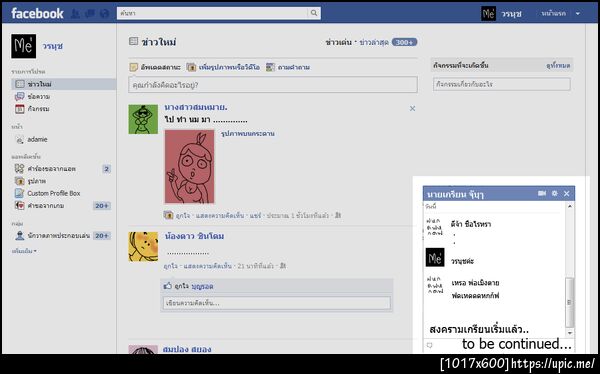Click the 300+ new stories badge

point(404,42)
